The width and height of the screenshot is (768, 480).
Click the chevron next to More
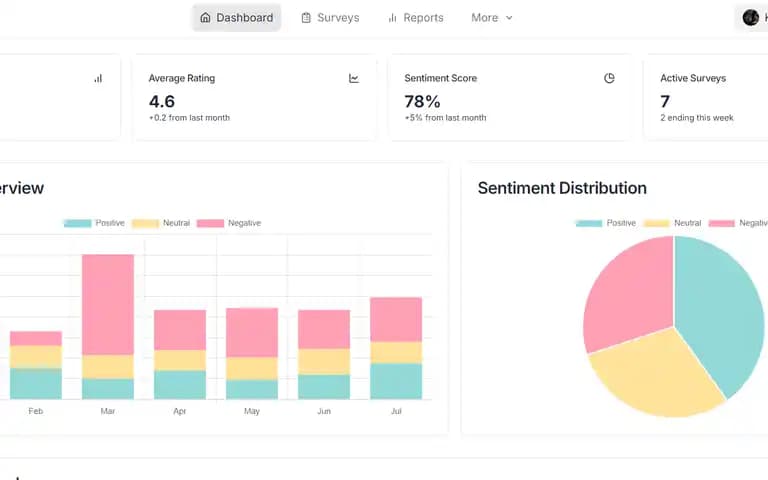click(x=509, y=18)
